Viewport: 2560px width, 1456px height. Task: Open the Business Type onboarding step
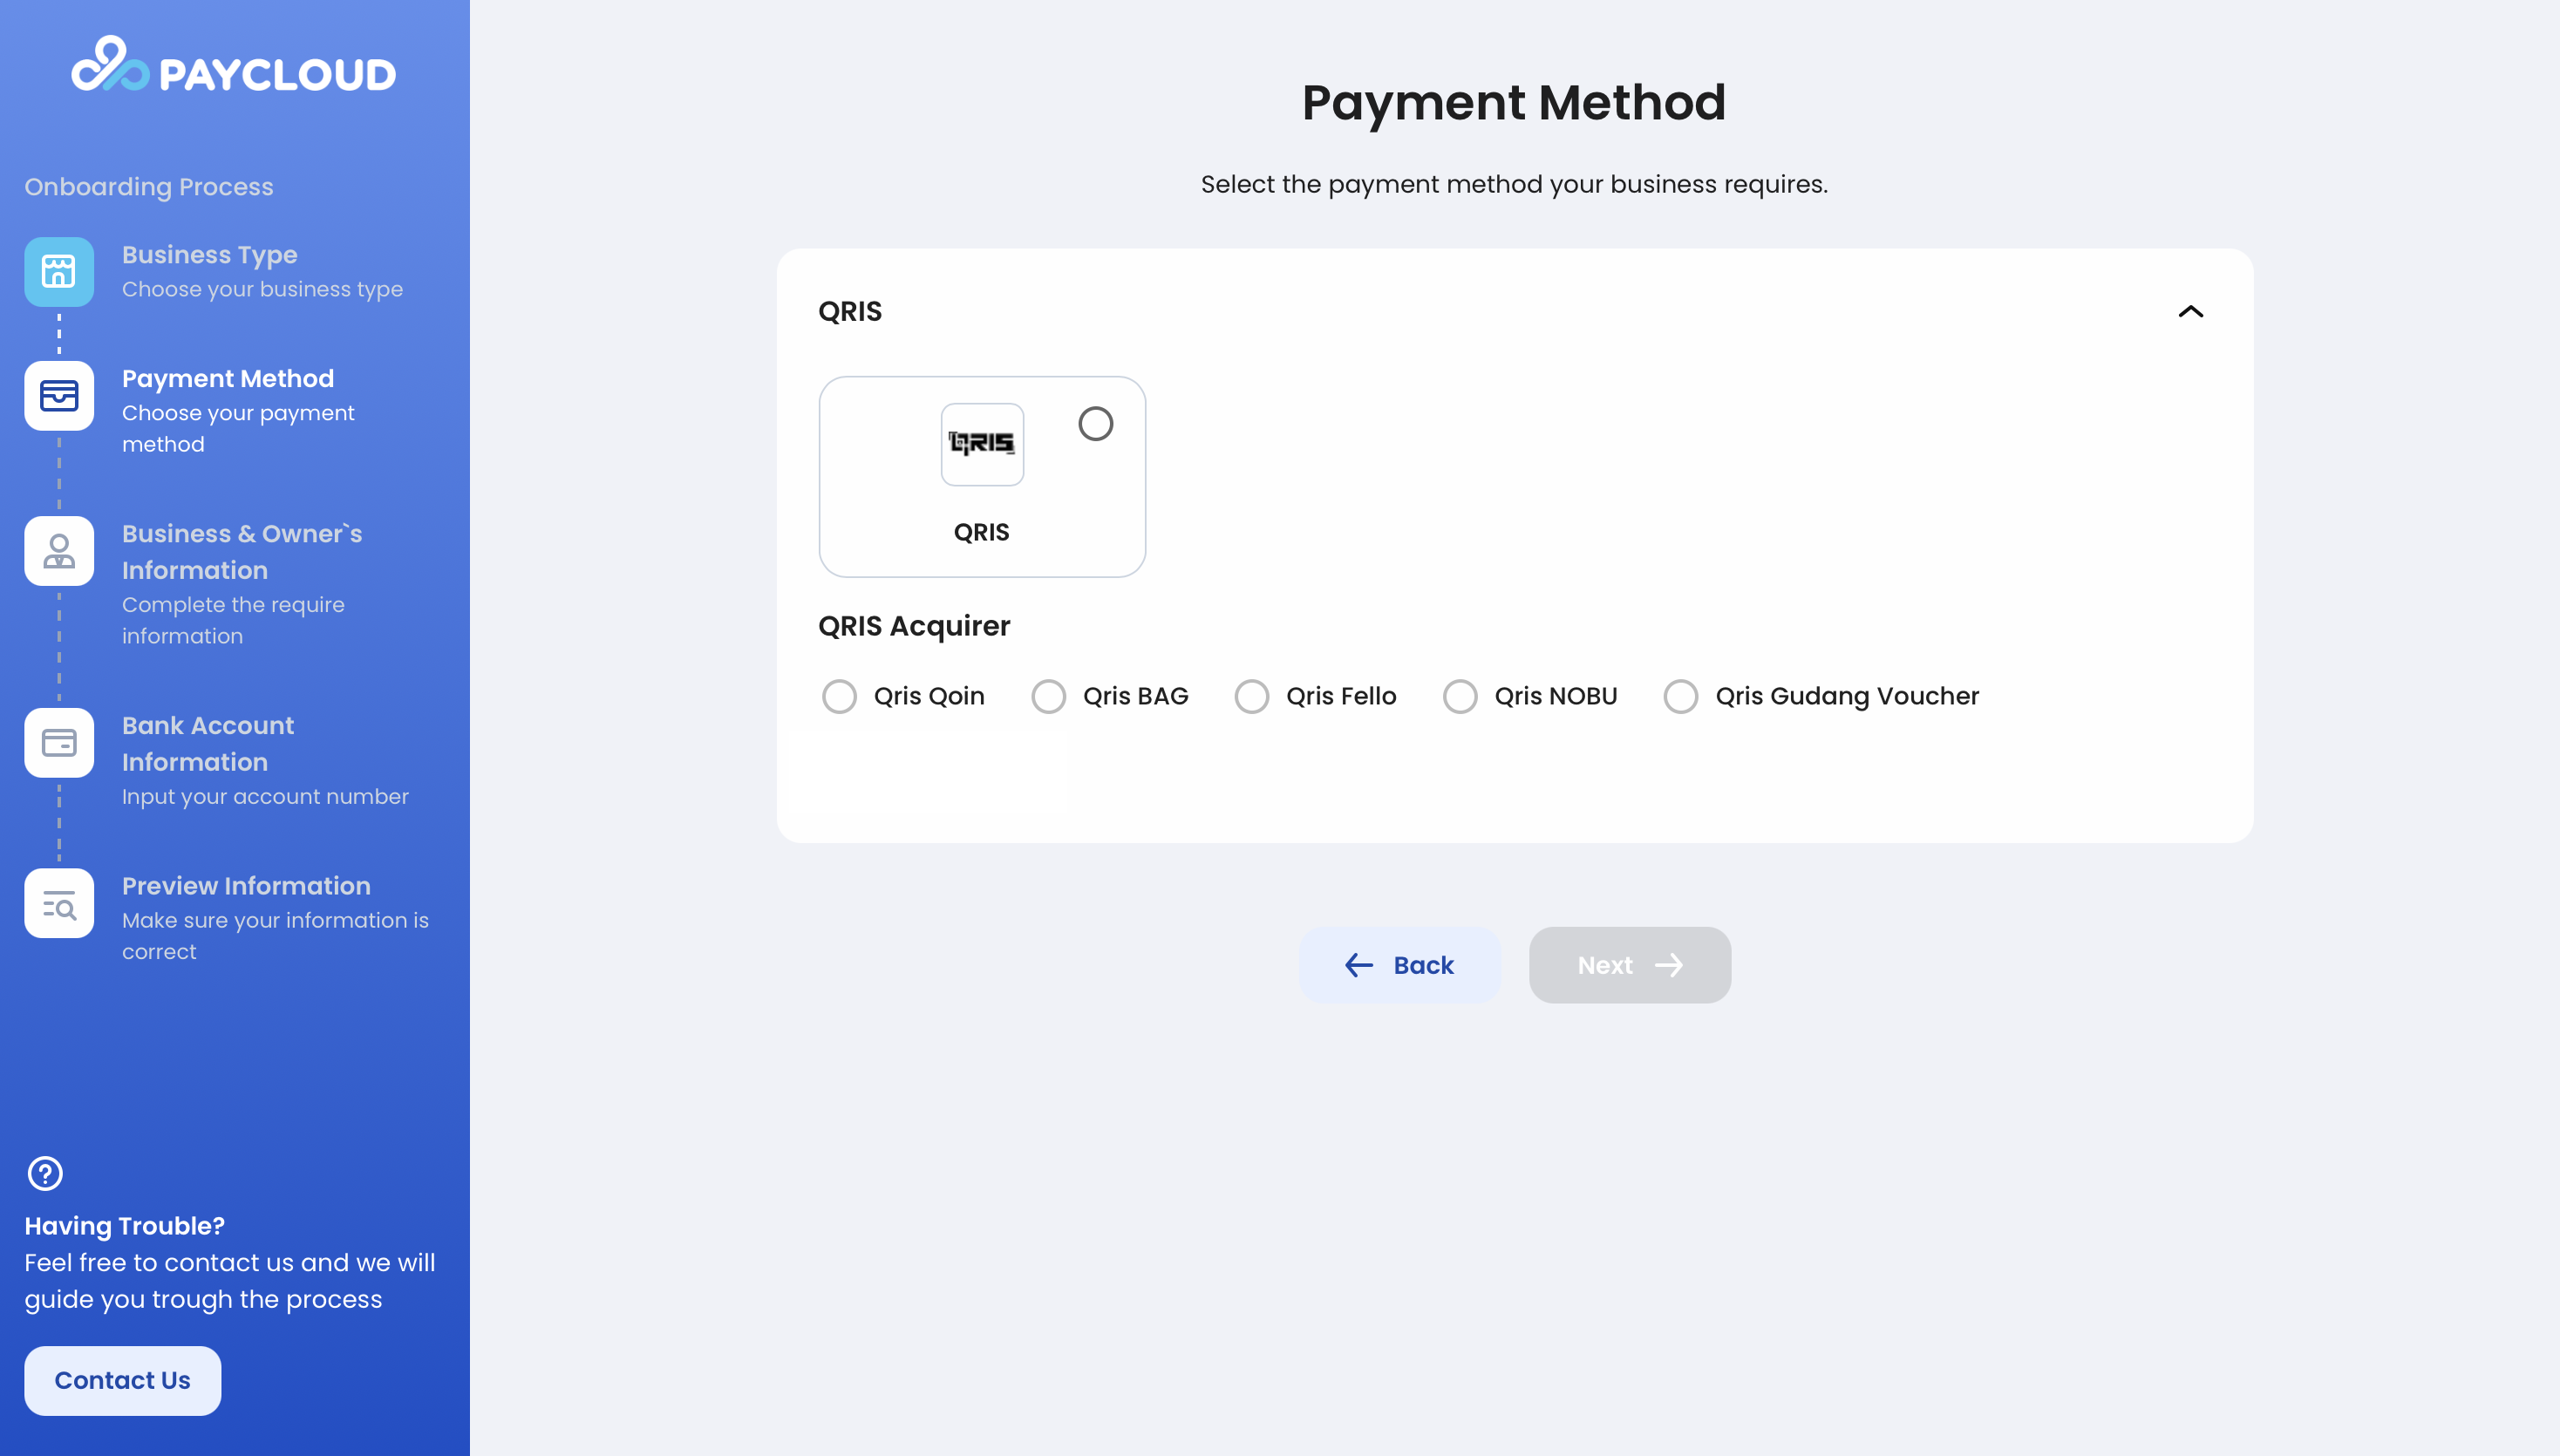coord(210,255)
